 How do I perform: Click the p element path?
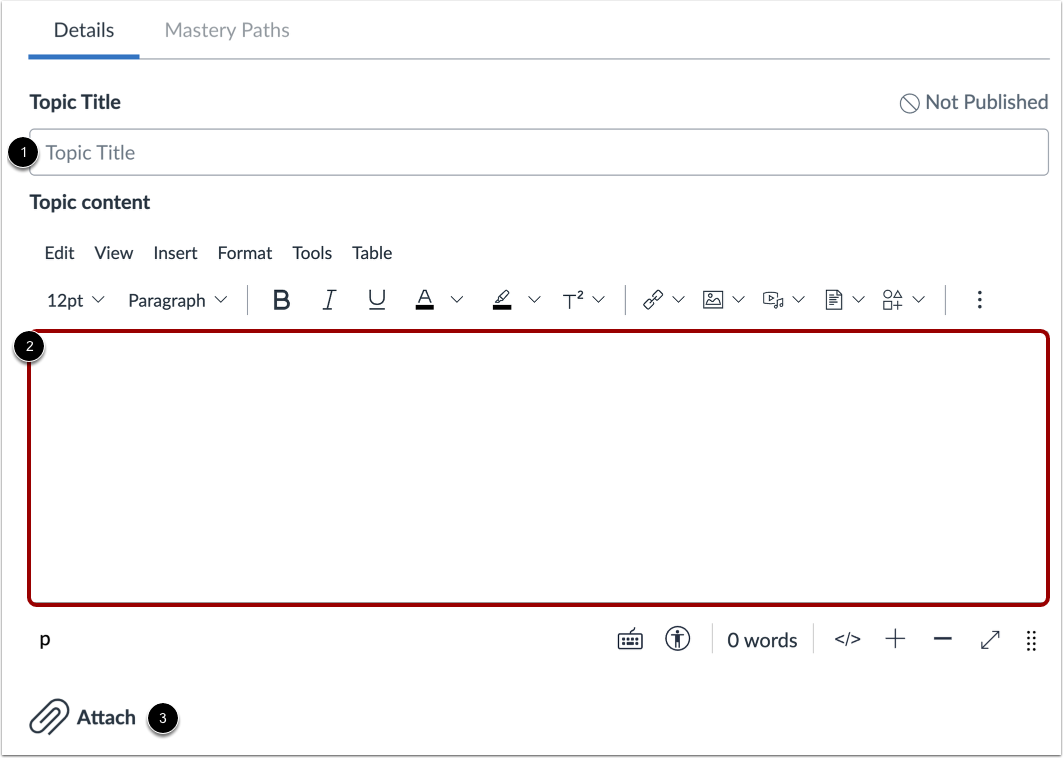pyautogui.click(x=45, y=639)
